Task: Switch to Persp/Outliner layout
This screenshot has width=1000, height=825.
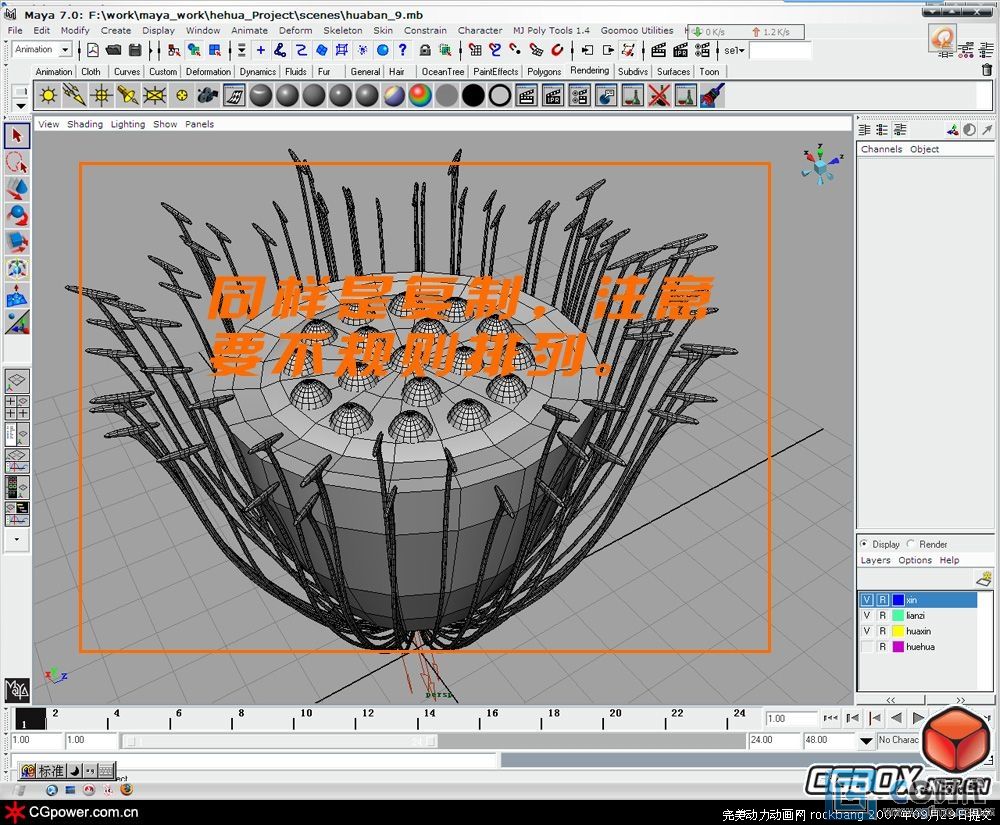Action: pyautogui.click(x=17, y=435)
